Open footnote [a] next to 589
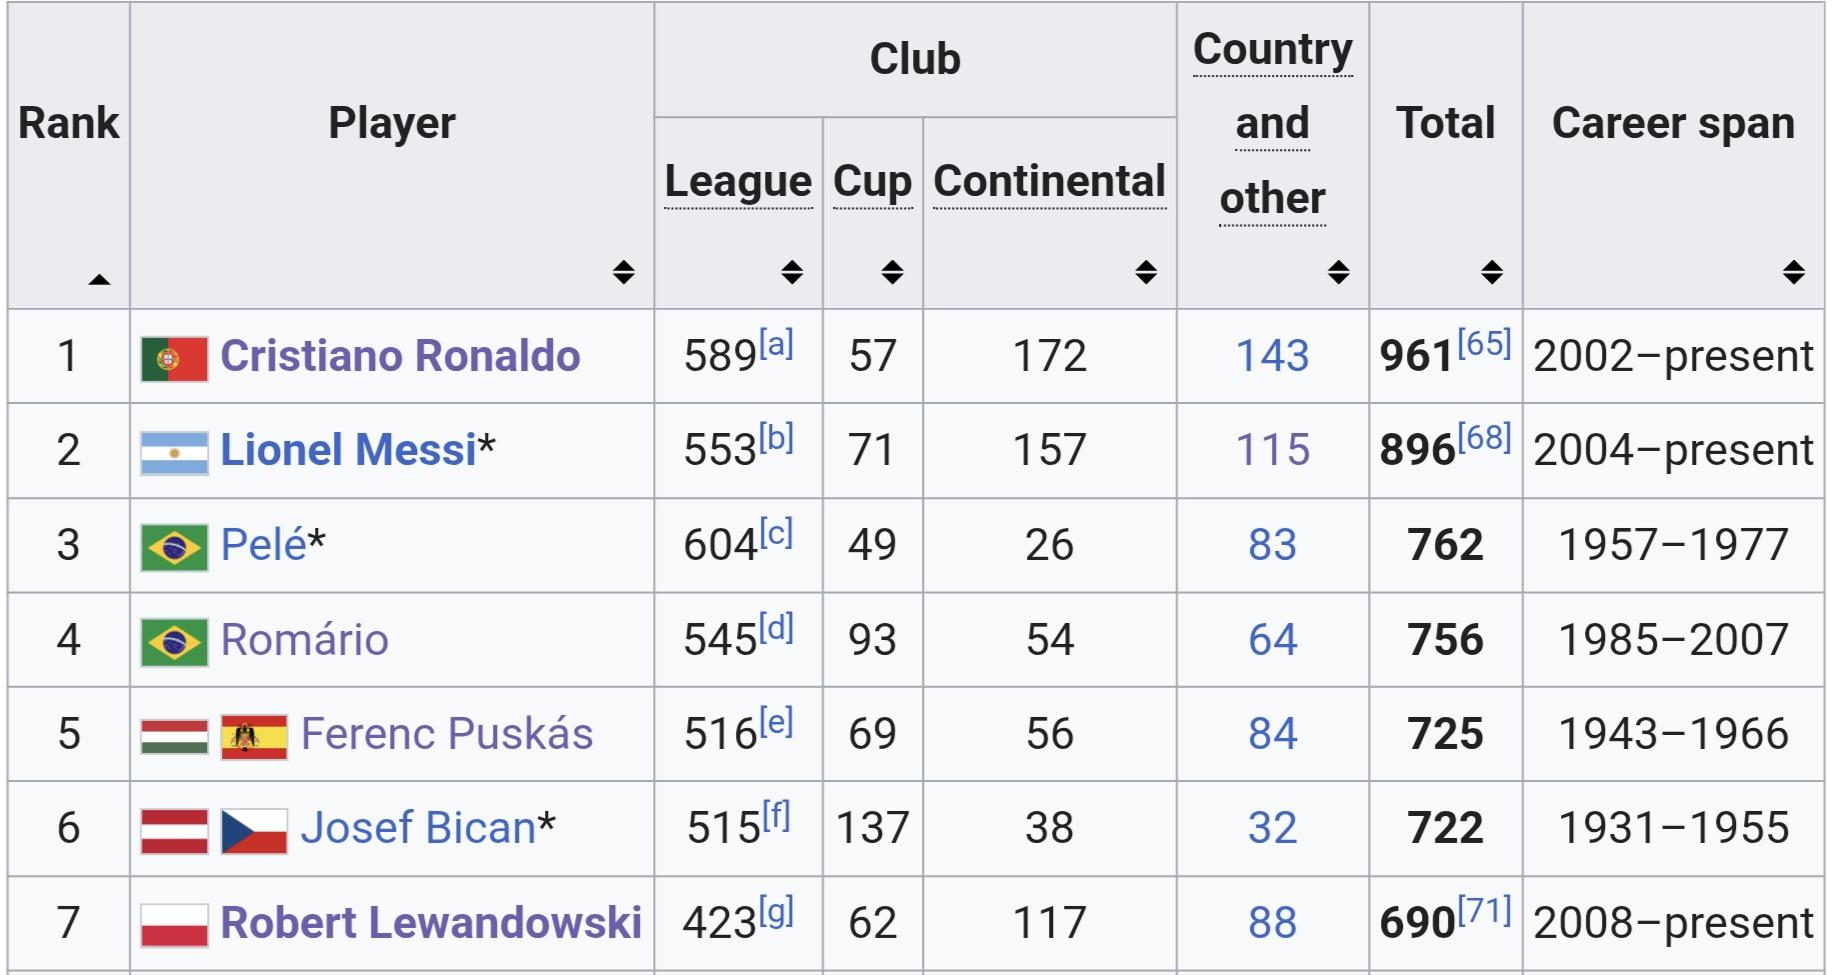Screen dimensions: 1832x975 [x=776, y=343]
